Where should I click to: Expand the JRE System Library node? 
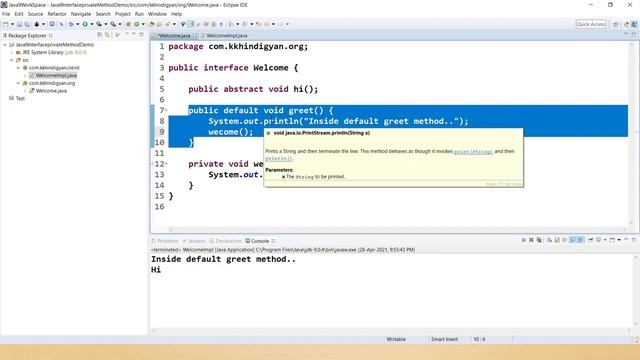click(x=12, y=52)
